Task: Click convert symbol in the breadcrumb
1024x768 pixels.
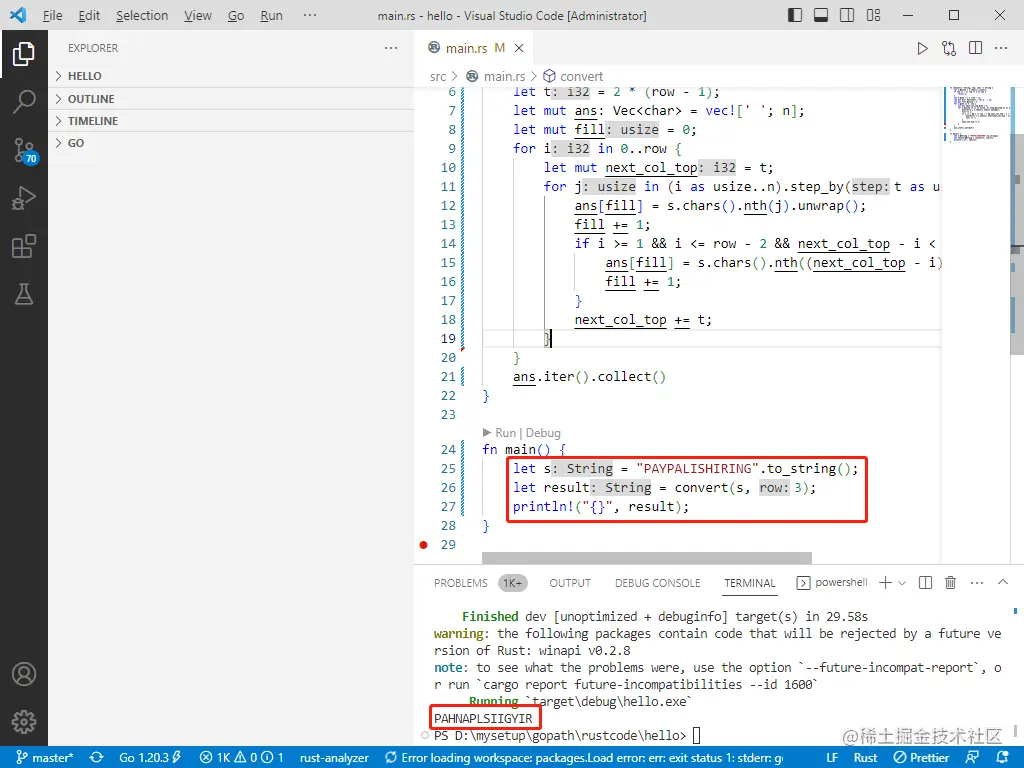Action: pyautogui.click(x=581, y=76)
